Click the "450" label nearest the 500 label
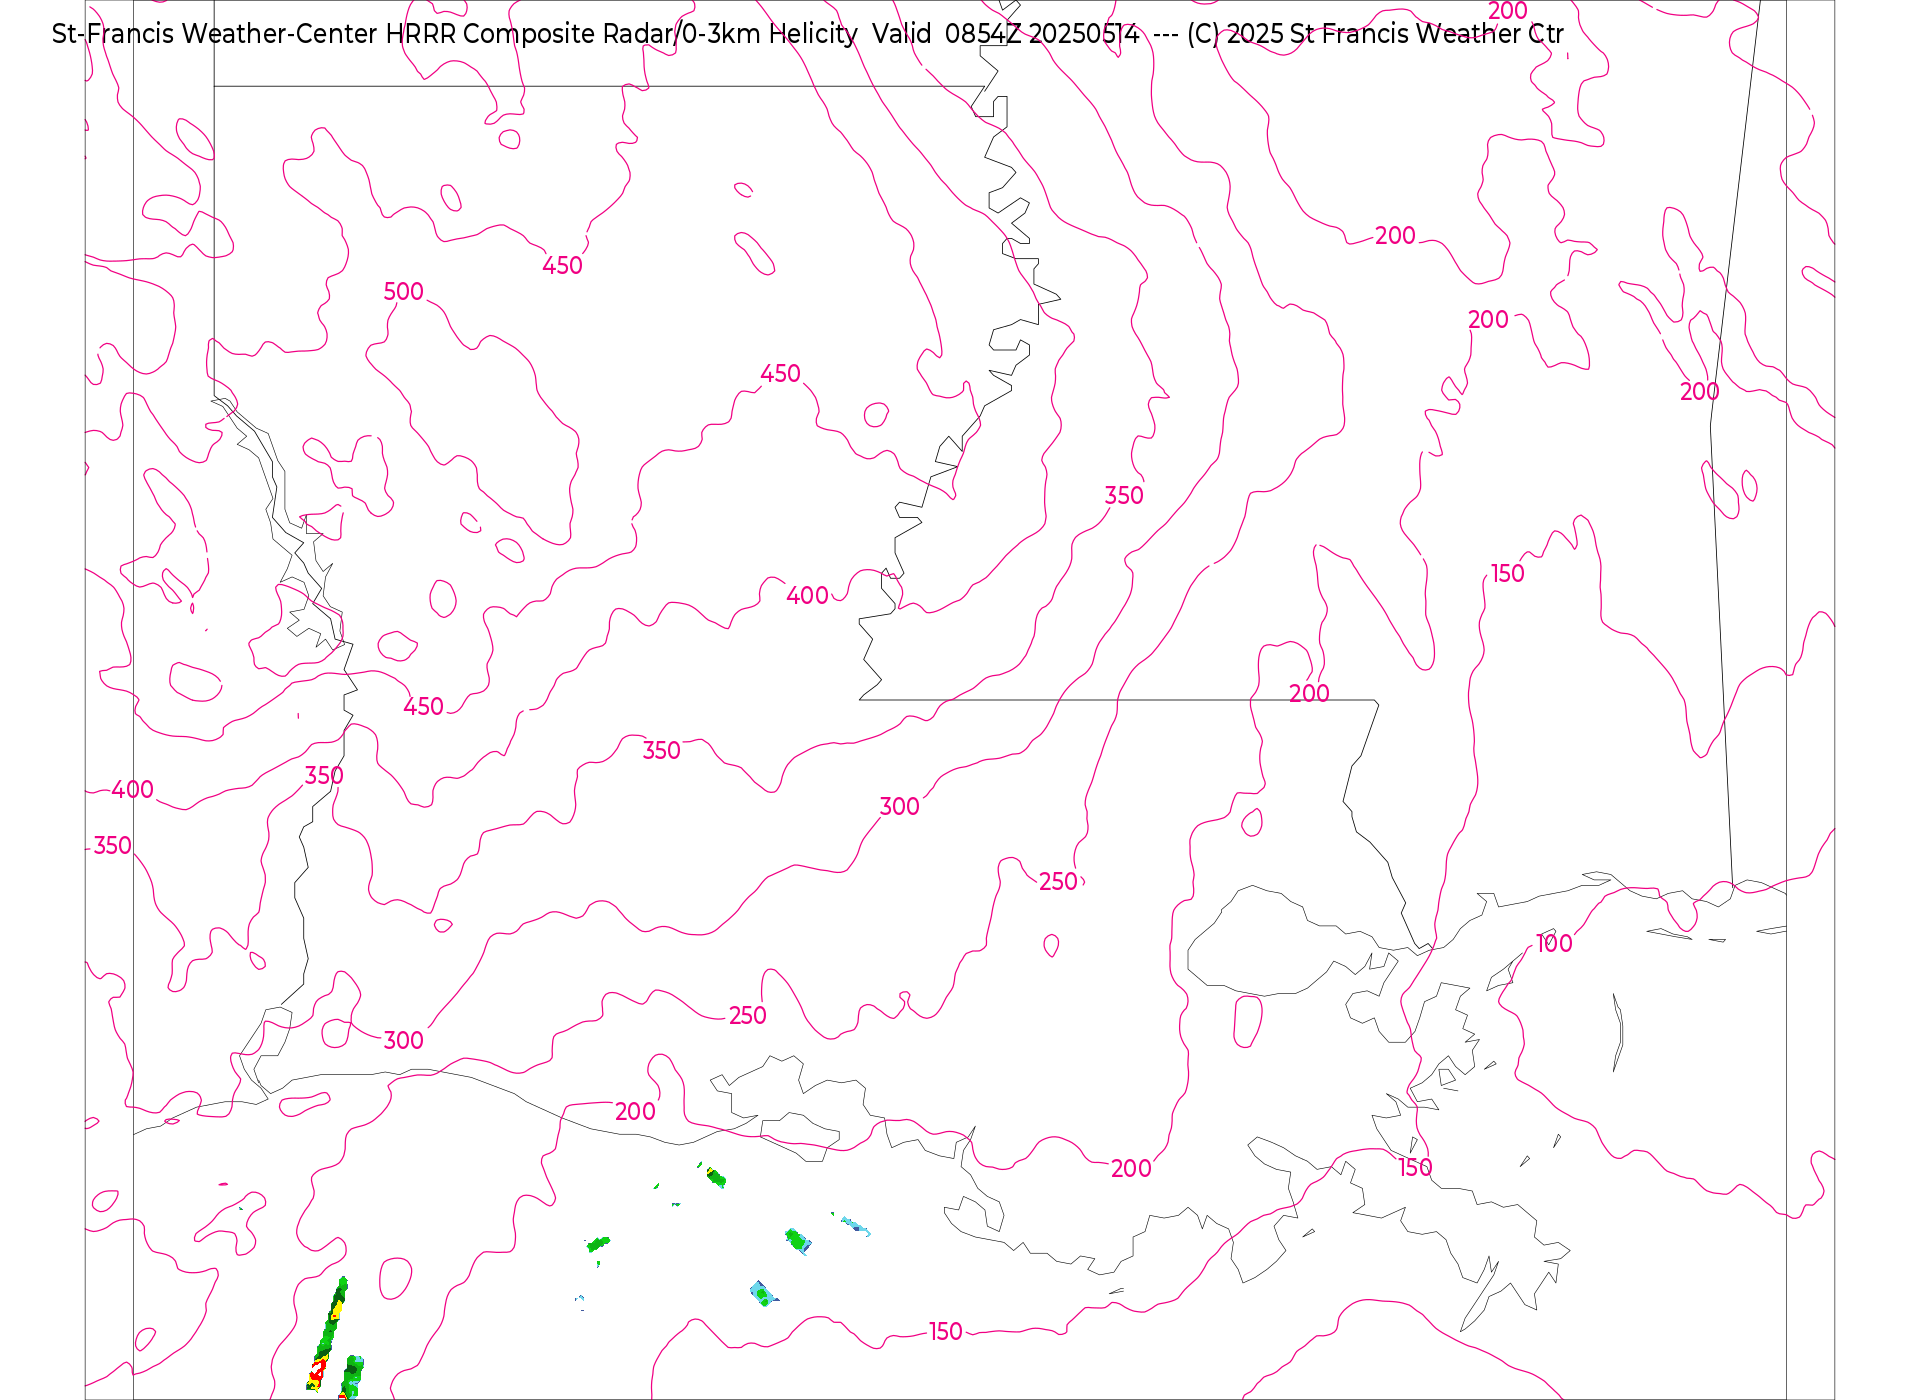 pyautogui.click(x=562, y=266)
